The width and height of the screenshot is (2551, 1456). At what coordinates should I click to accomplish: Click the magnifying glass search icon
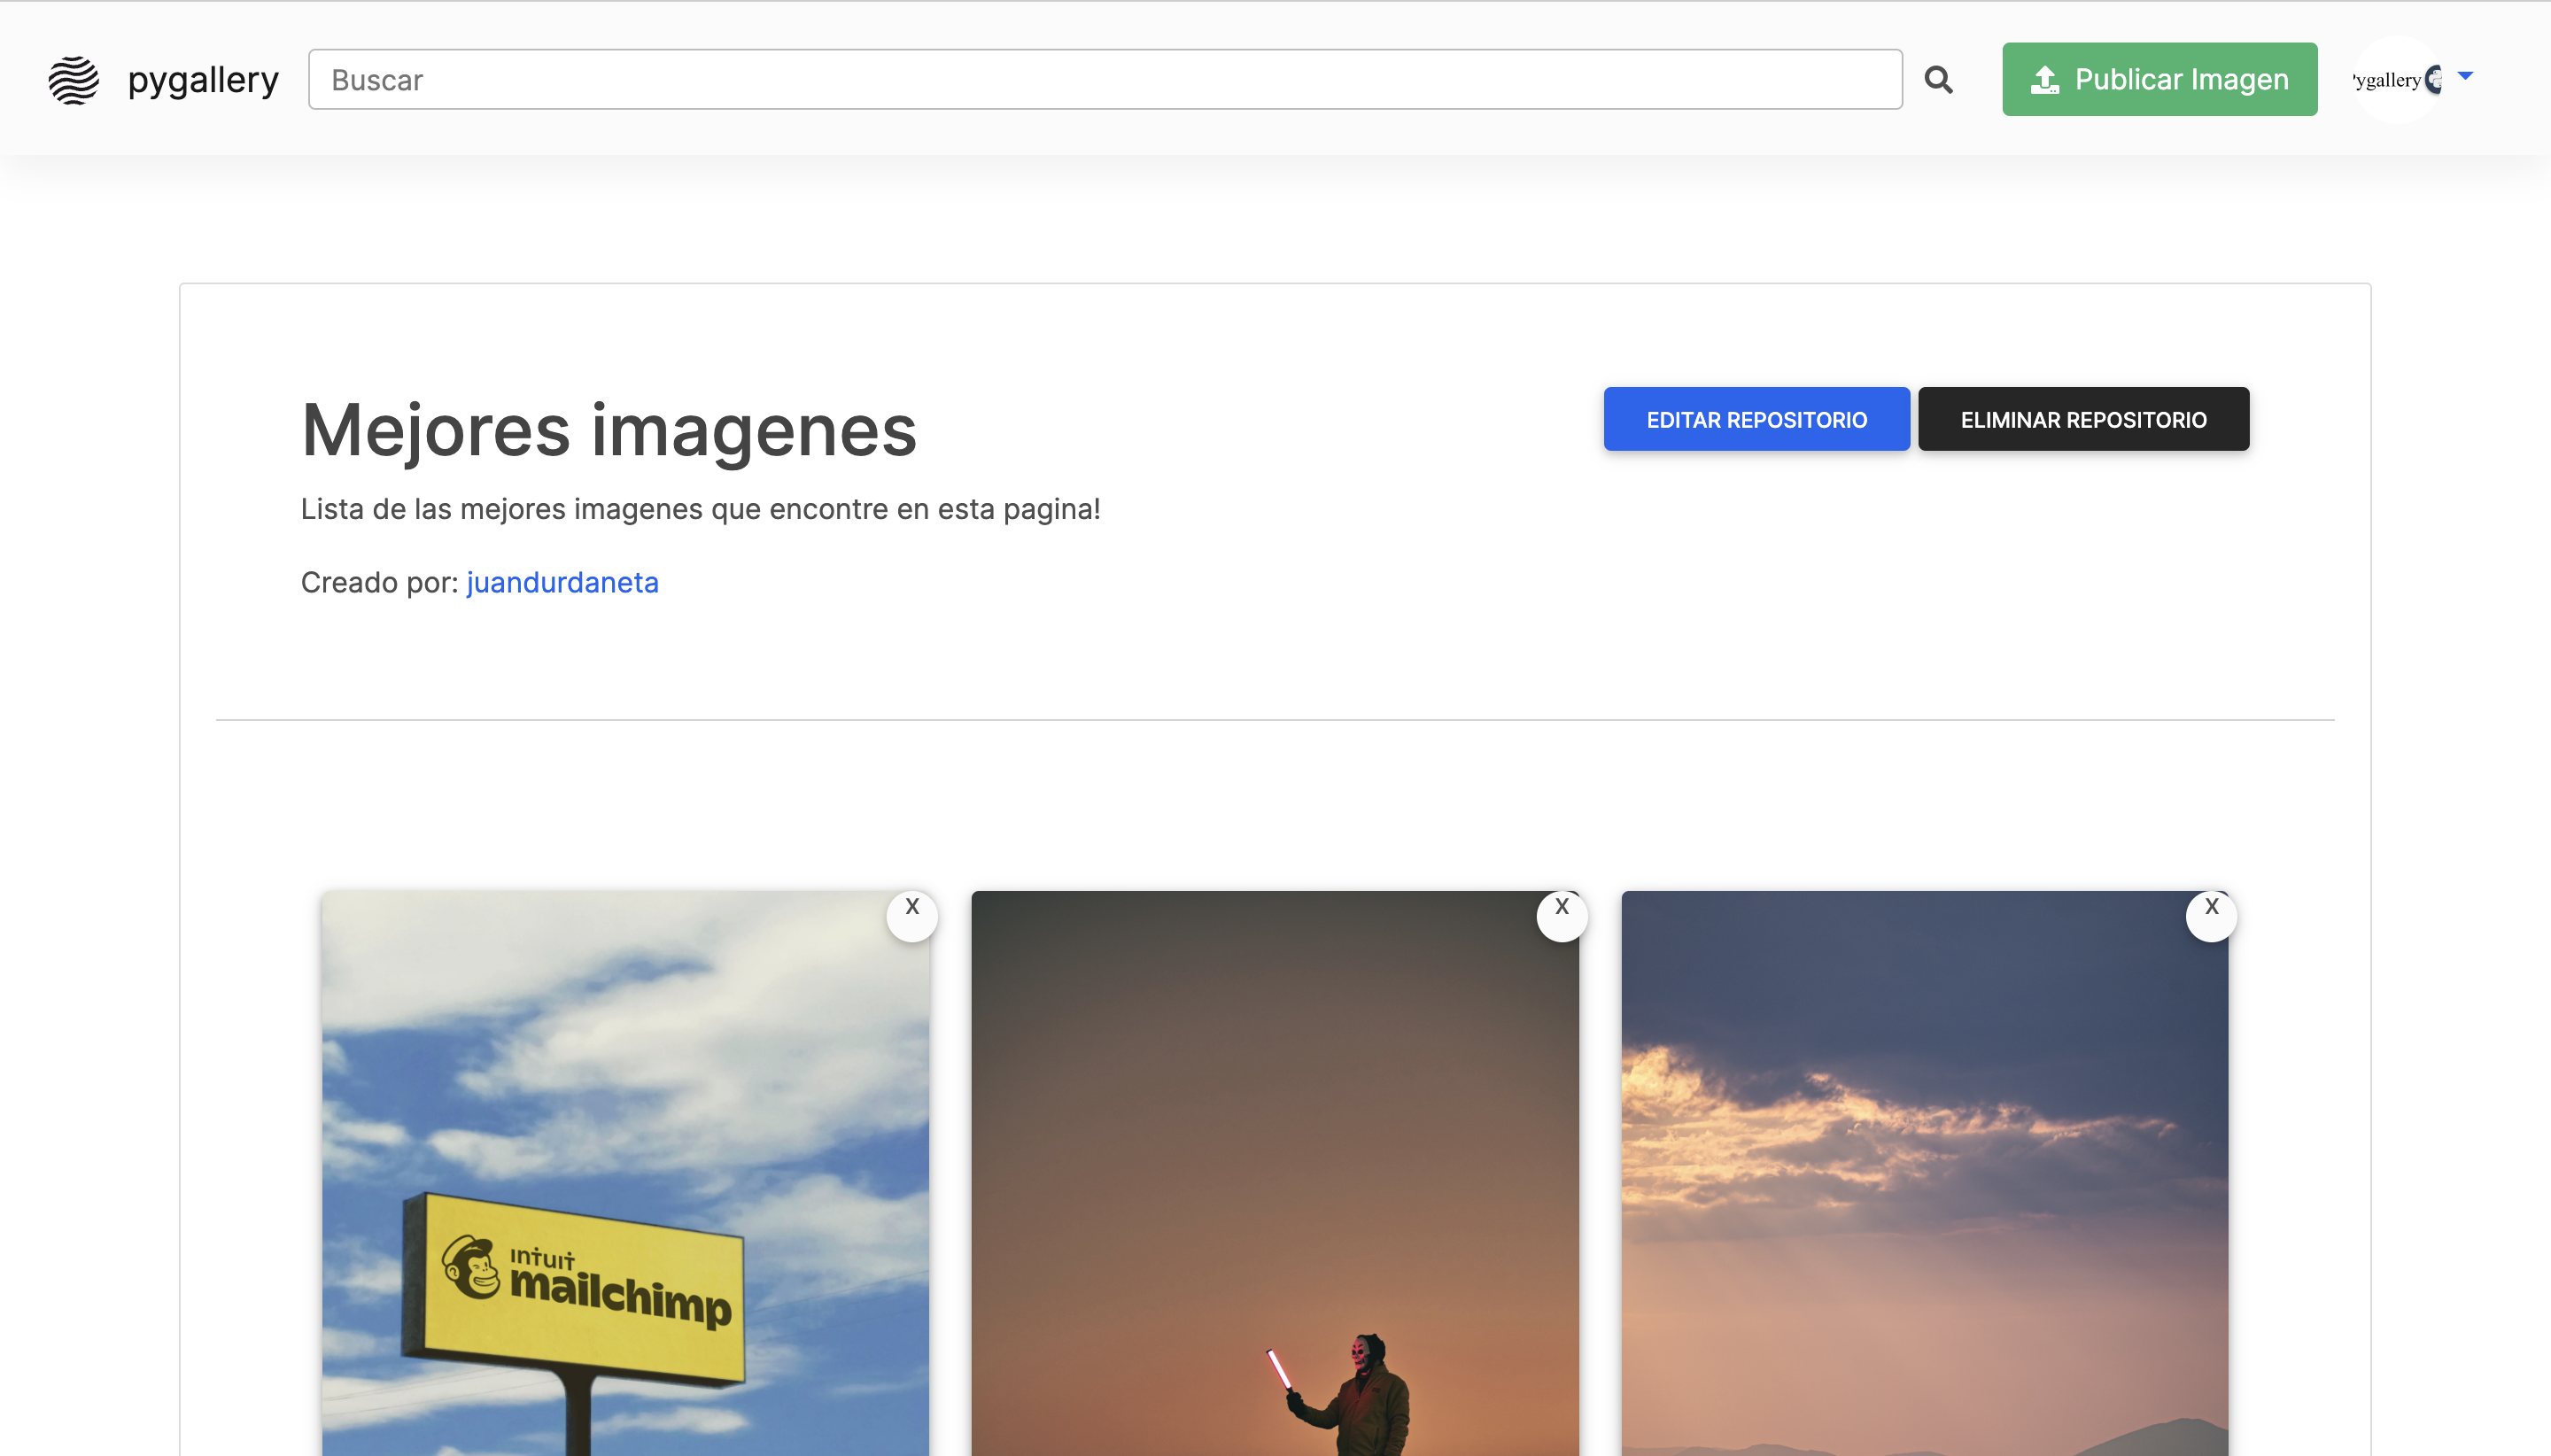pyautogui.click(x=1938, y=80)
